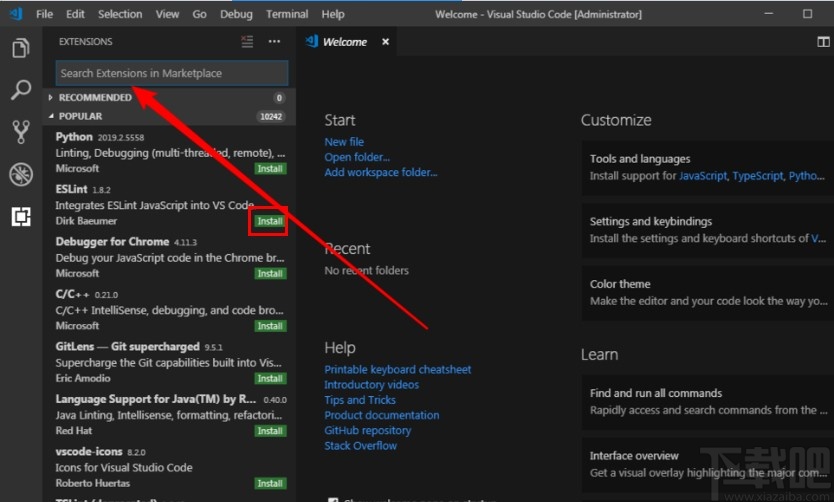Select GitLens — Git supercharged title

point(128,347)
